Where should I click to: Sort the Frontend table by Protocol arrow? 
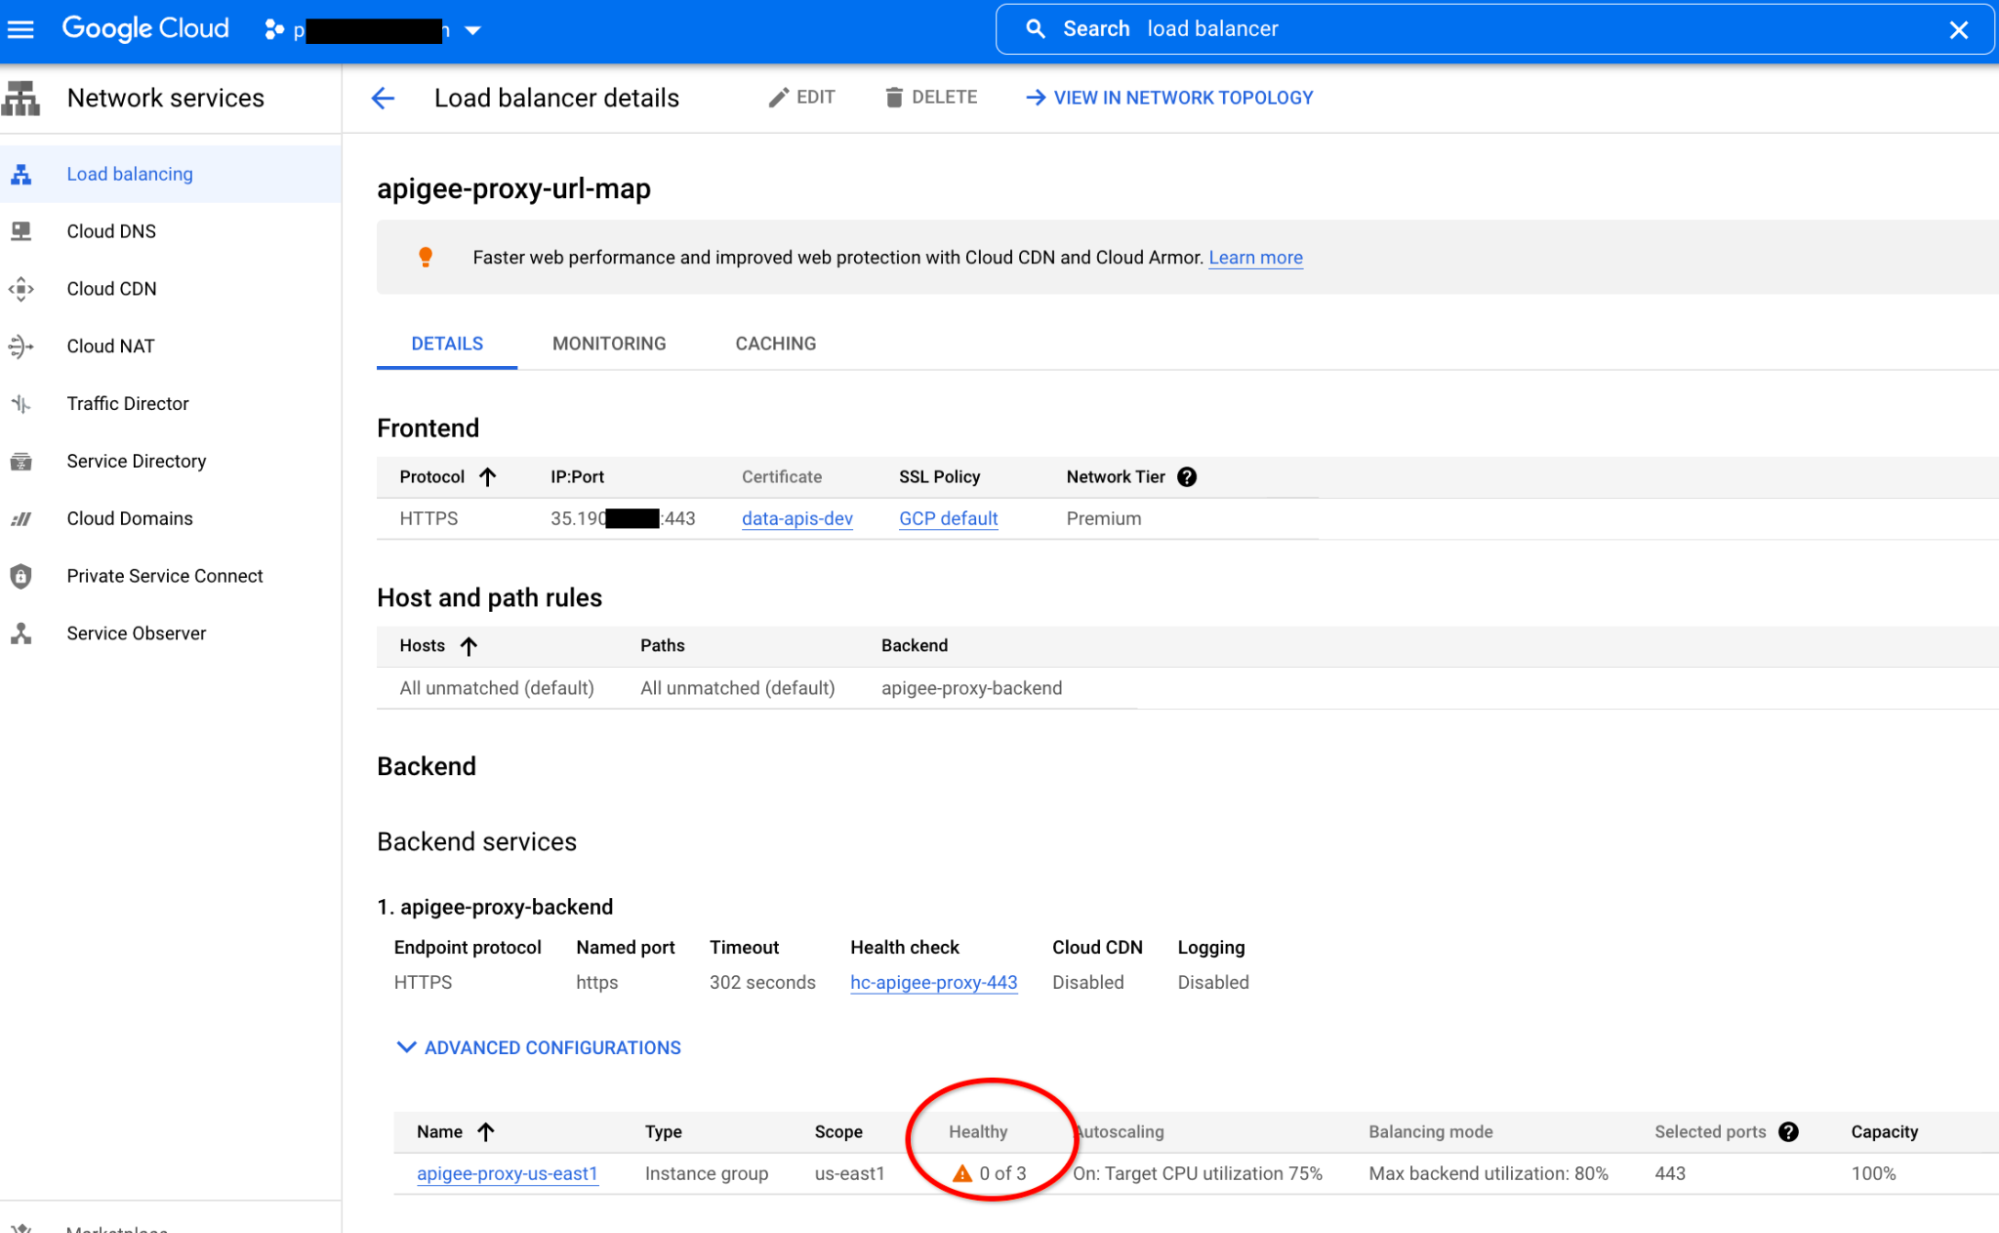[488, 477]
